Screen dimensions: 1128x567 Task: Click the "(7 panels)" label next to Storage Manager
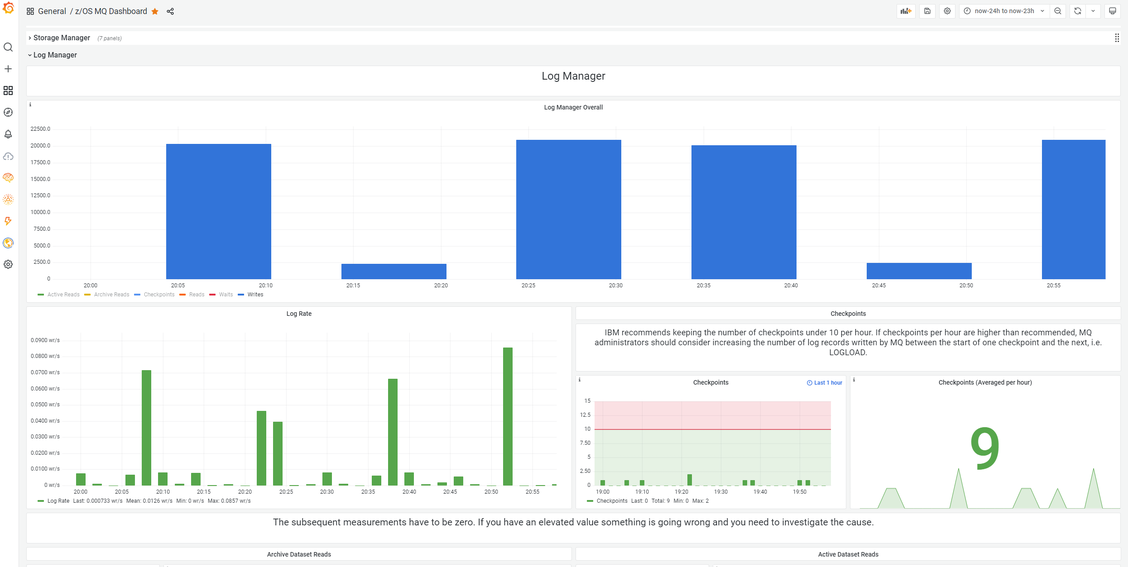(x=109, y=38)
